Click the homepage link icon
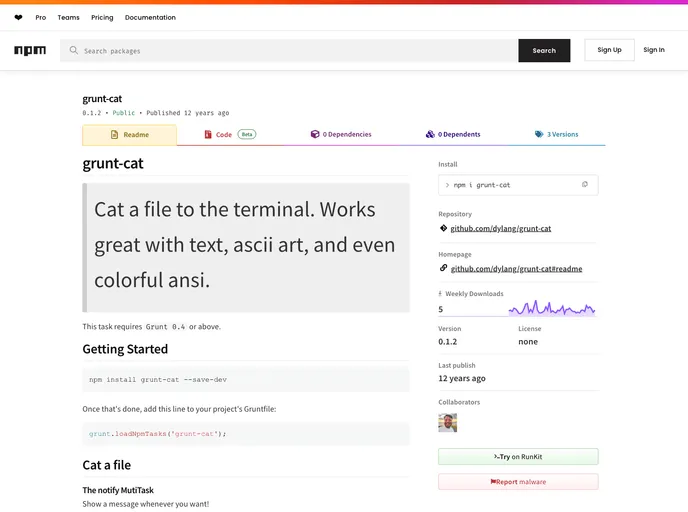This screenshot has width=688, height=512. 443,268
